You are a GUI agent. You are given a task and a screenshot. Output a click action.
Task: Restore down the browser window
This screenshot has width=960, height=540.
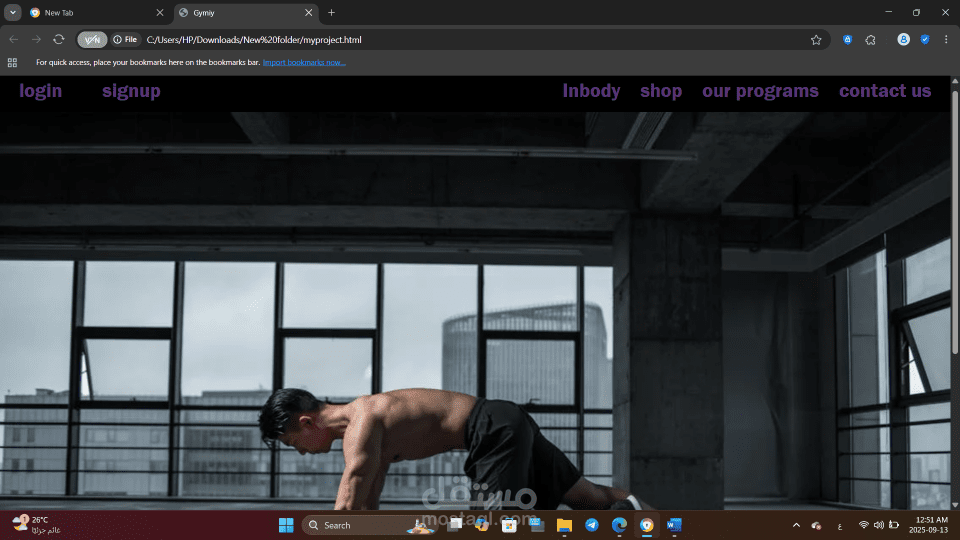pos(917,12)
